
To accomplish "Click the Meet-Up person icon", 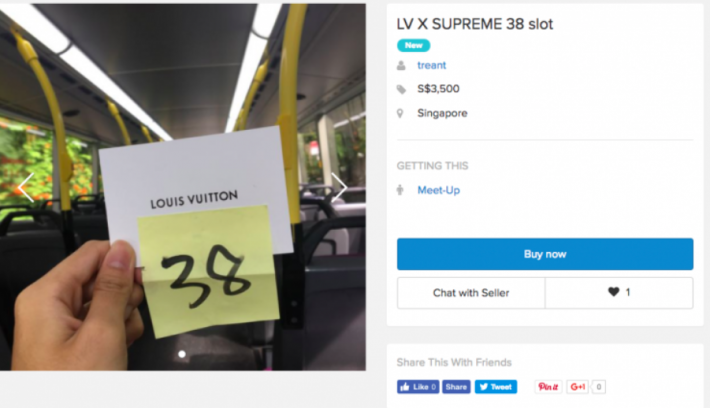I will [x=400, y=190].
